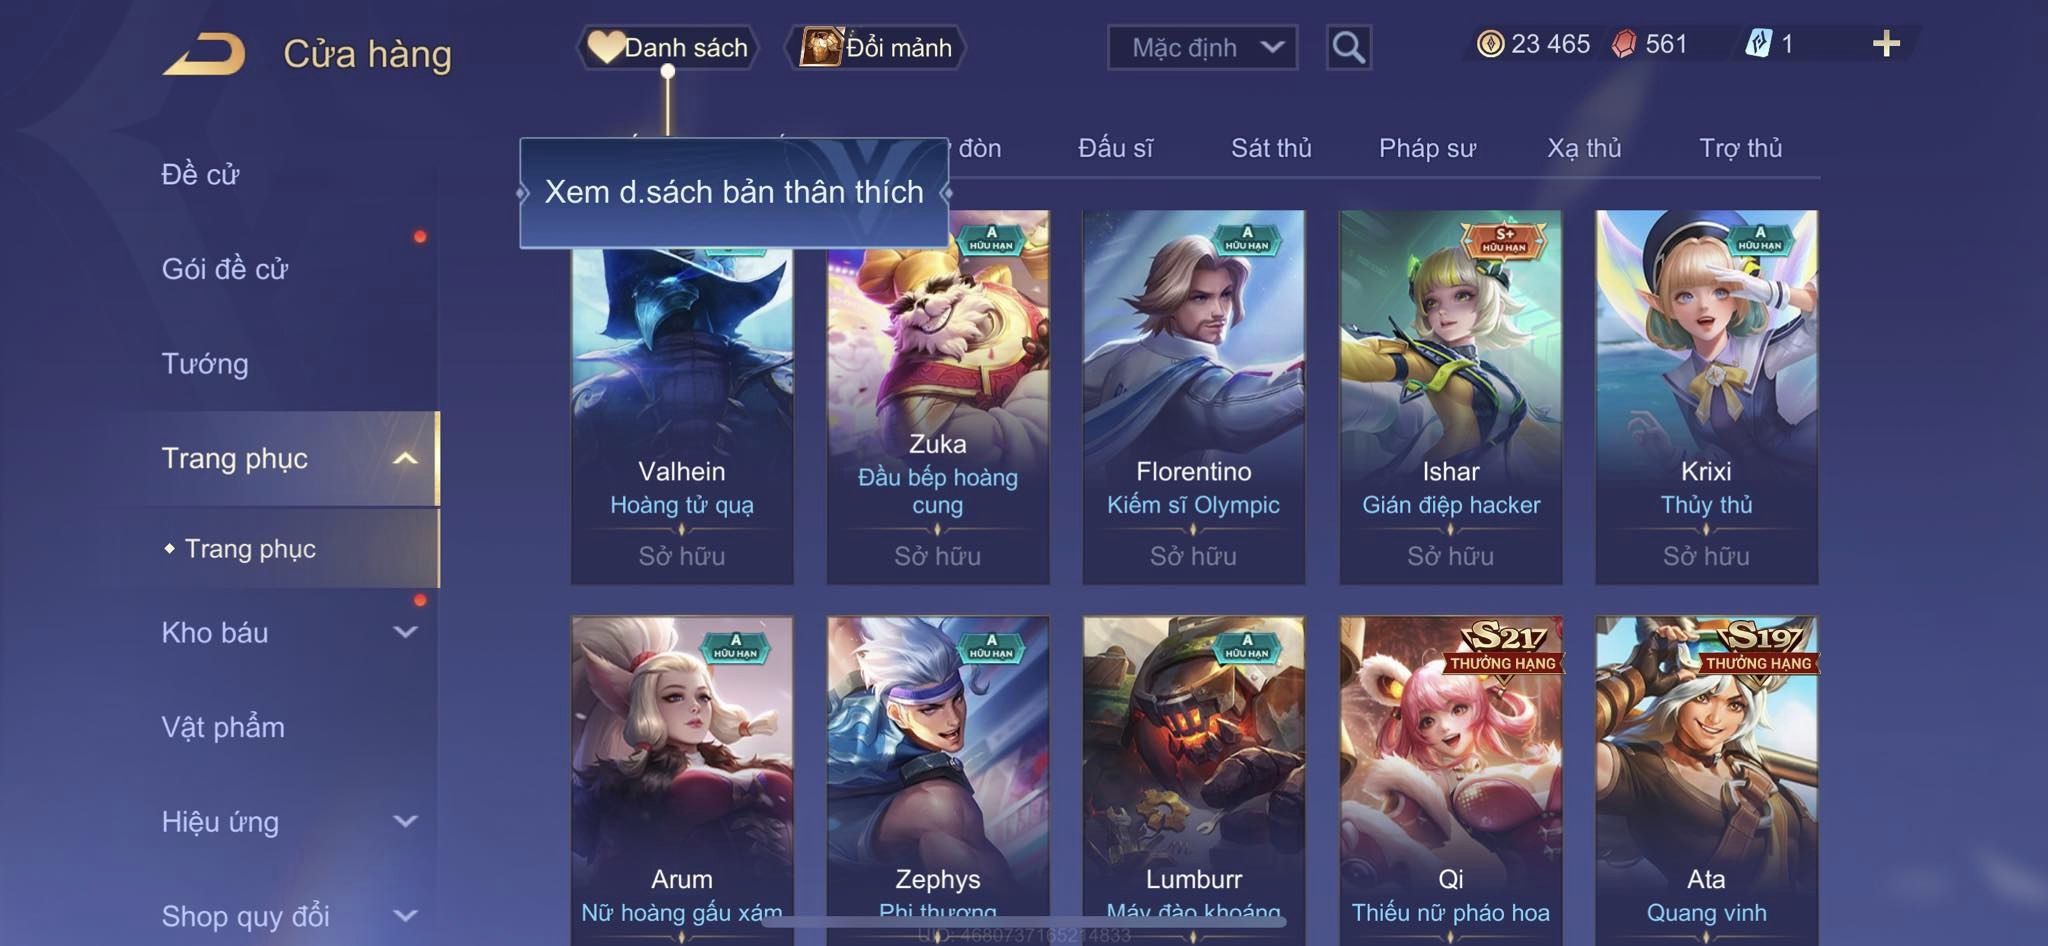
Task: Open the Krixi Thủy thủ skin card
Action: pos(1706,397)
